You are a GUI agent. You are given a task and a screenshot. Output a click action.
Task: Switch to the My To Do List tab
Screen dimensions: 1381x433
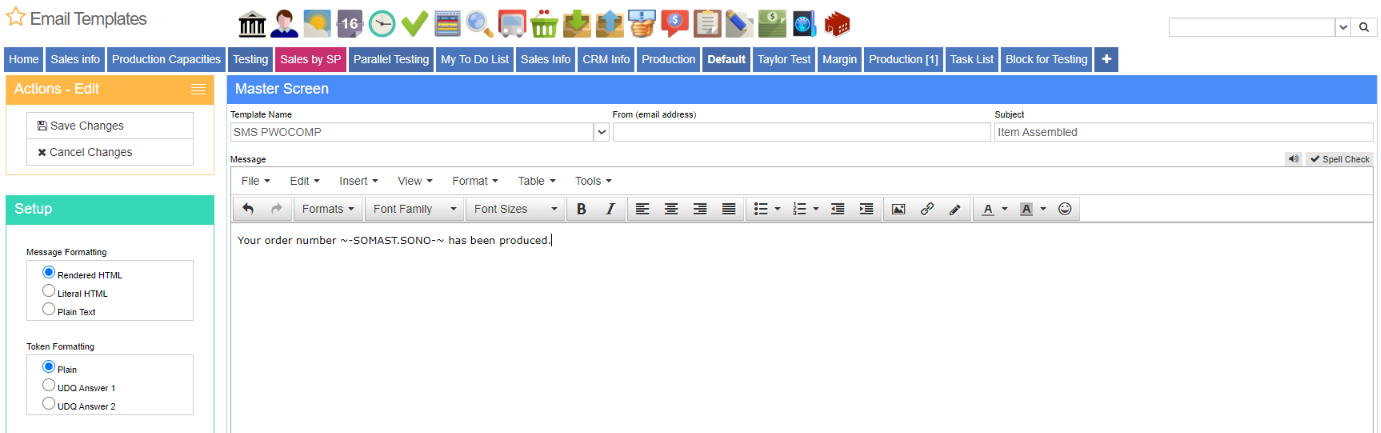475,59
